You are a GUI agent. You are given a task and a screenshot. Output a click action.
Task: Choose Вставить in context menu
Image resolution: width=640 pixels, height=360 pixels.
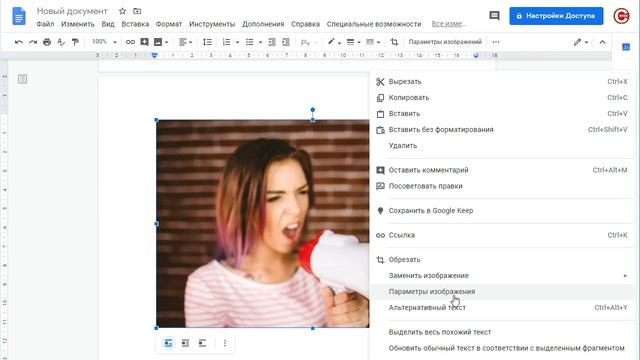point(502,113)
